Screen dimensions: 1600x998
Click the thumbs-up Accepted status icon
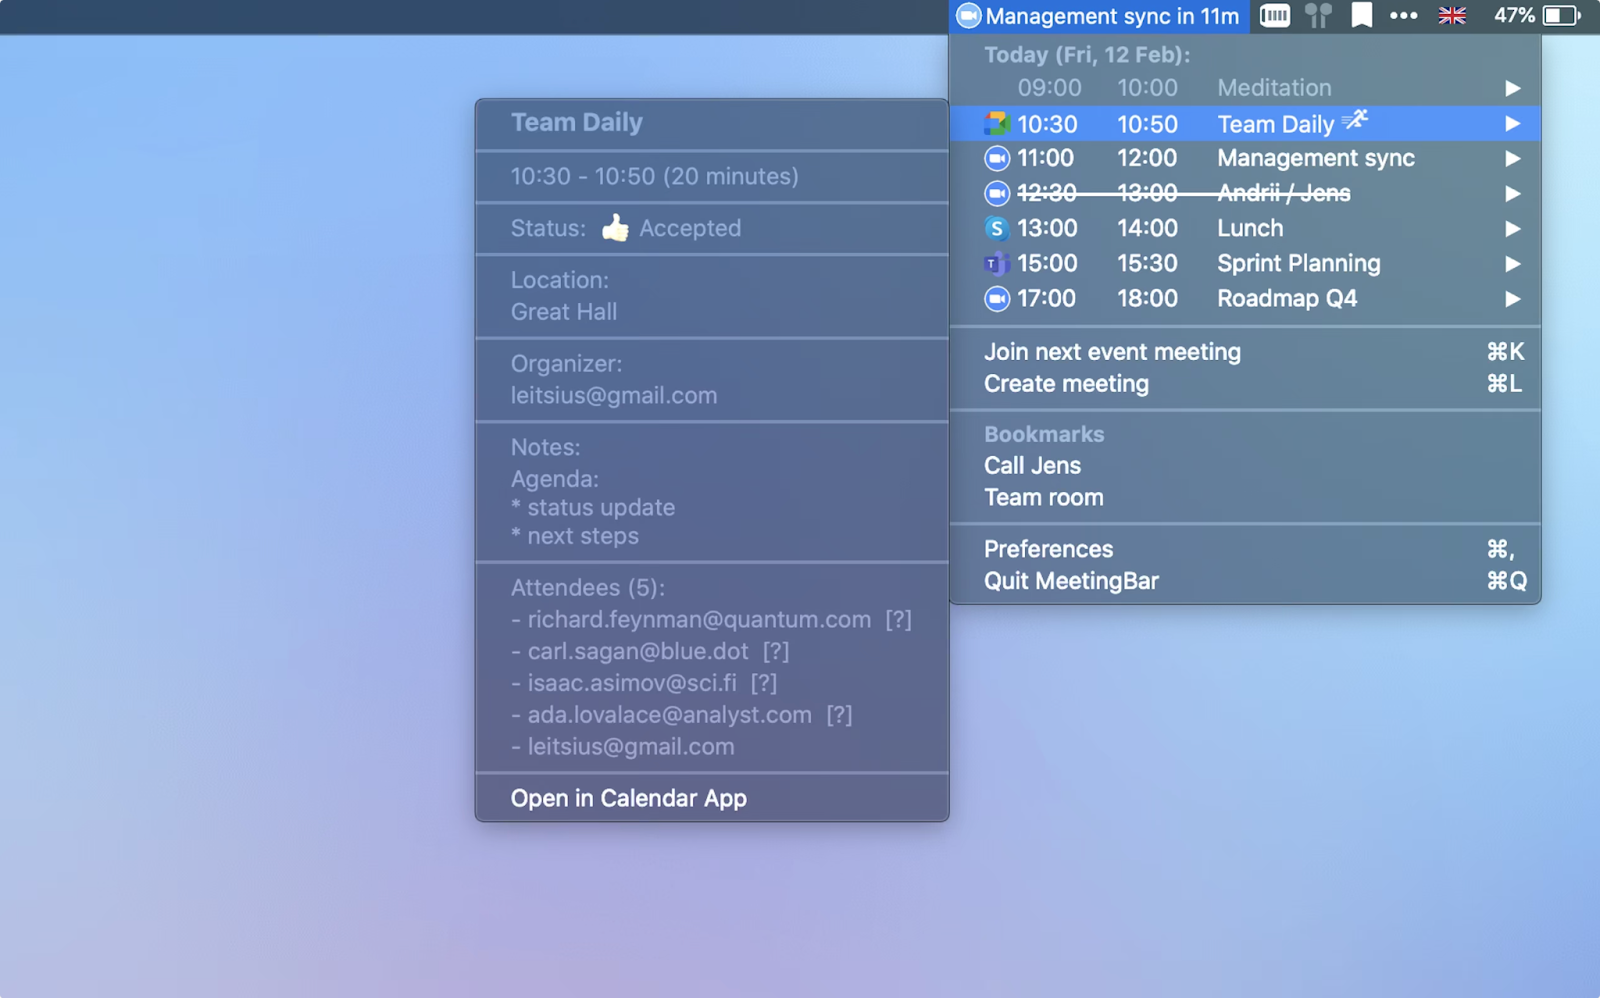[x=615, y=228]
